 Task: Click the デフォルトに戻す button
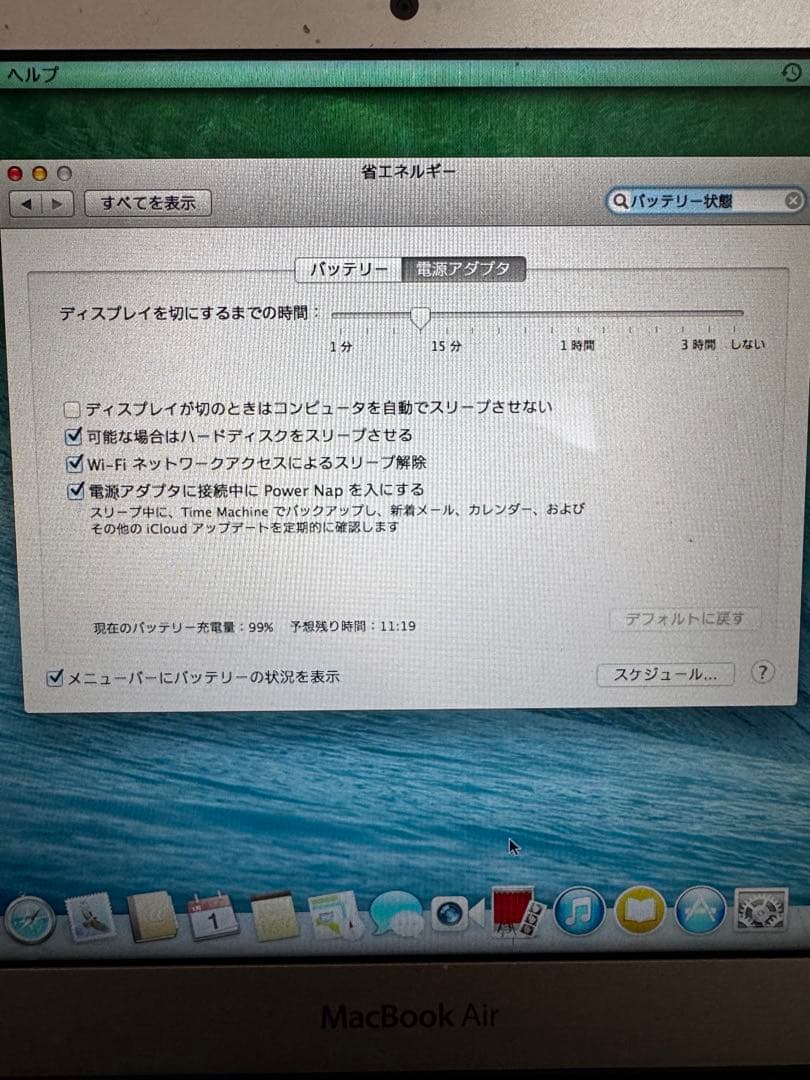click(685, 619)
